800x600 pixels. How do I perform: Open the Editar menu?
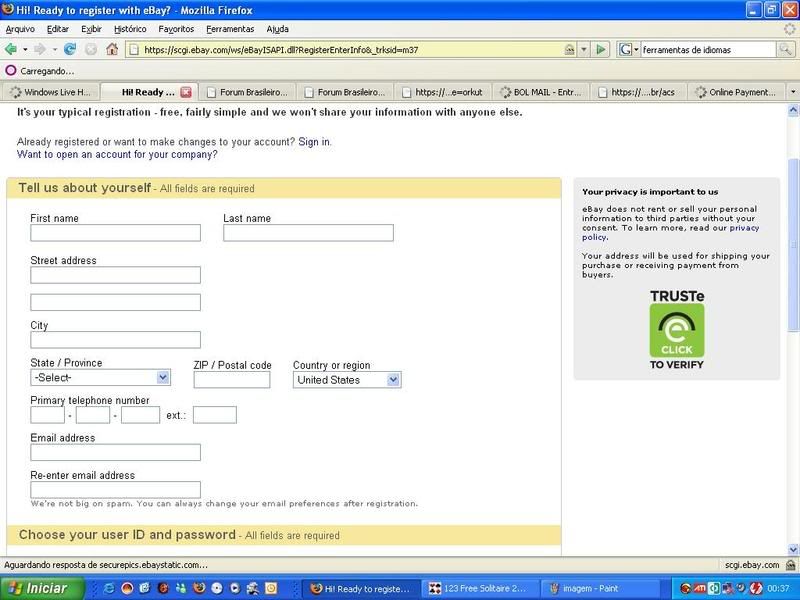coord(58,29)
